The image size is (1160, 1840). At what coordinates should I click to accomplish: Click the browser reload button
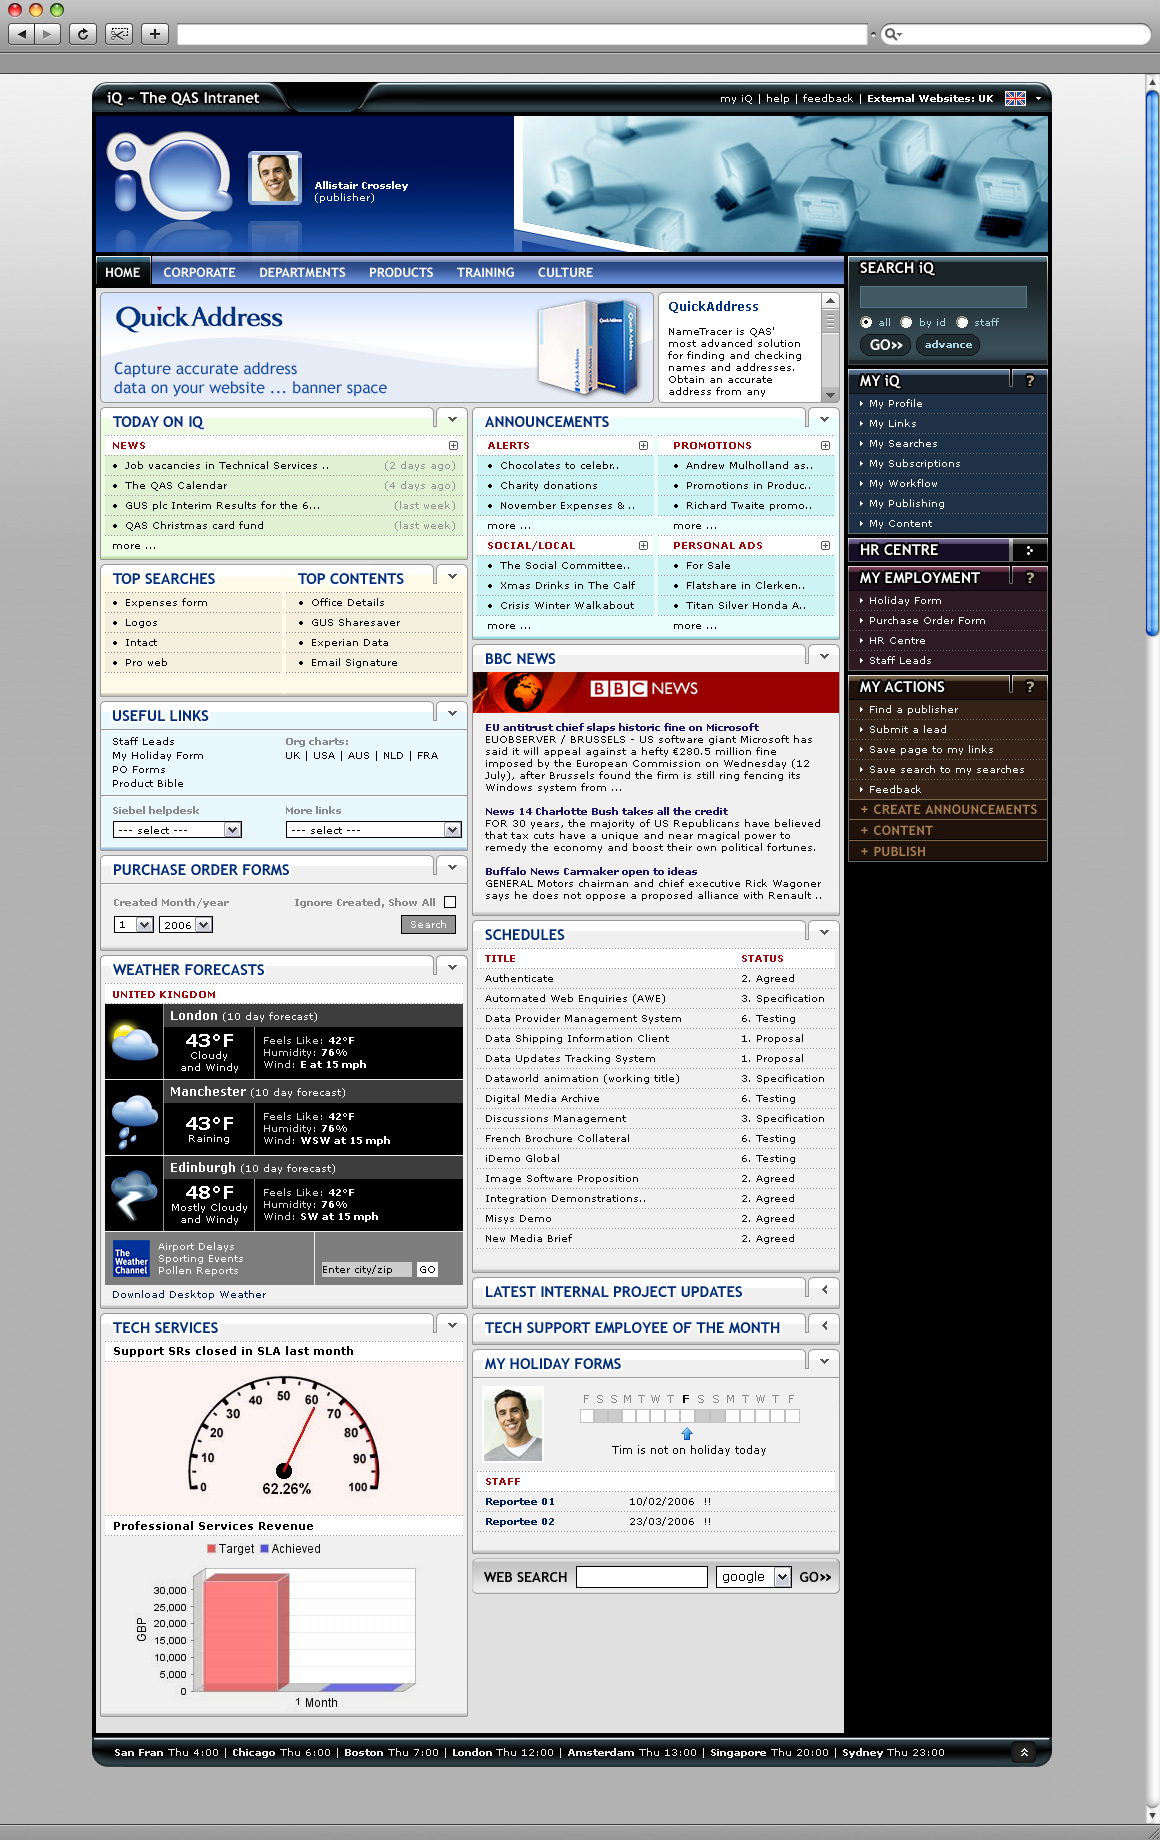tap(83, 34)
